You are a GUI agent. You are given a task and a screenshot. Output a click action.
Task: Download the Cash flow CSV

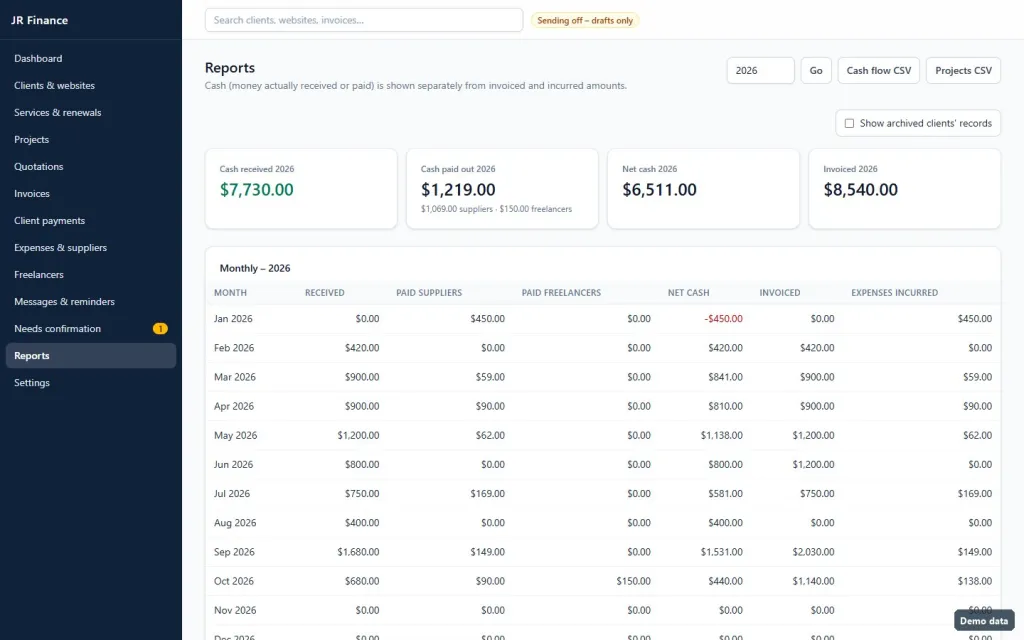pyautogui.click(x=878, y=71)
